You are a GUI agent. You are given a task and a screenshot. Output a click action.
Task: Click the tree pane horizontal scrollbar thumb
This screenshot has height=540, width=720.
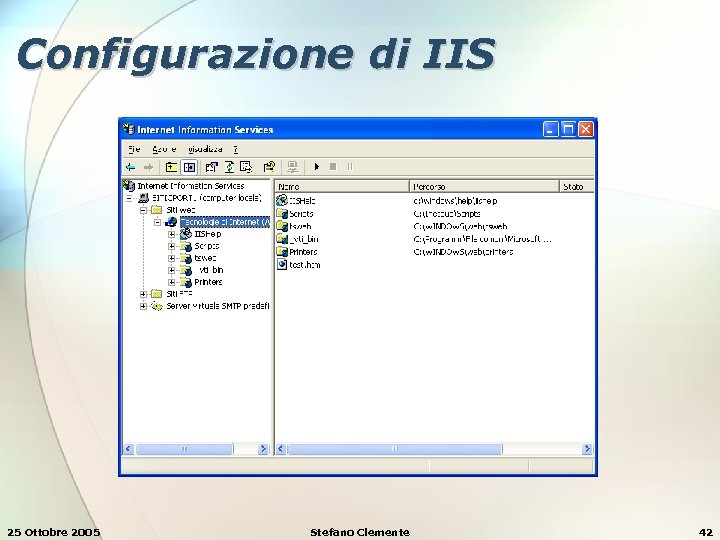pyautogui.click(x=185, y=449)
